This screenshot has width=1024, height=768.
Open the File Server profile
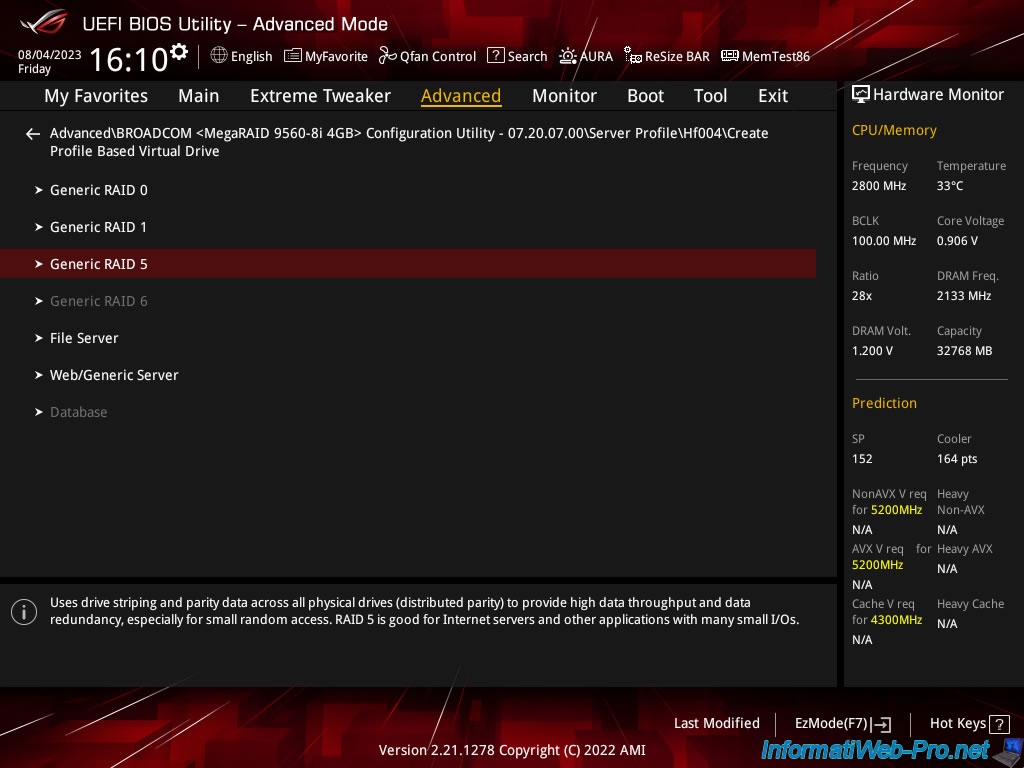point(84,338)
